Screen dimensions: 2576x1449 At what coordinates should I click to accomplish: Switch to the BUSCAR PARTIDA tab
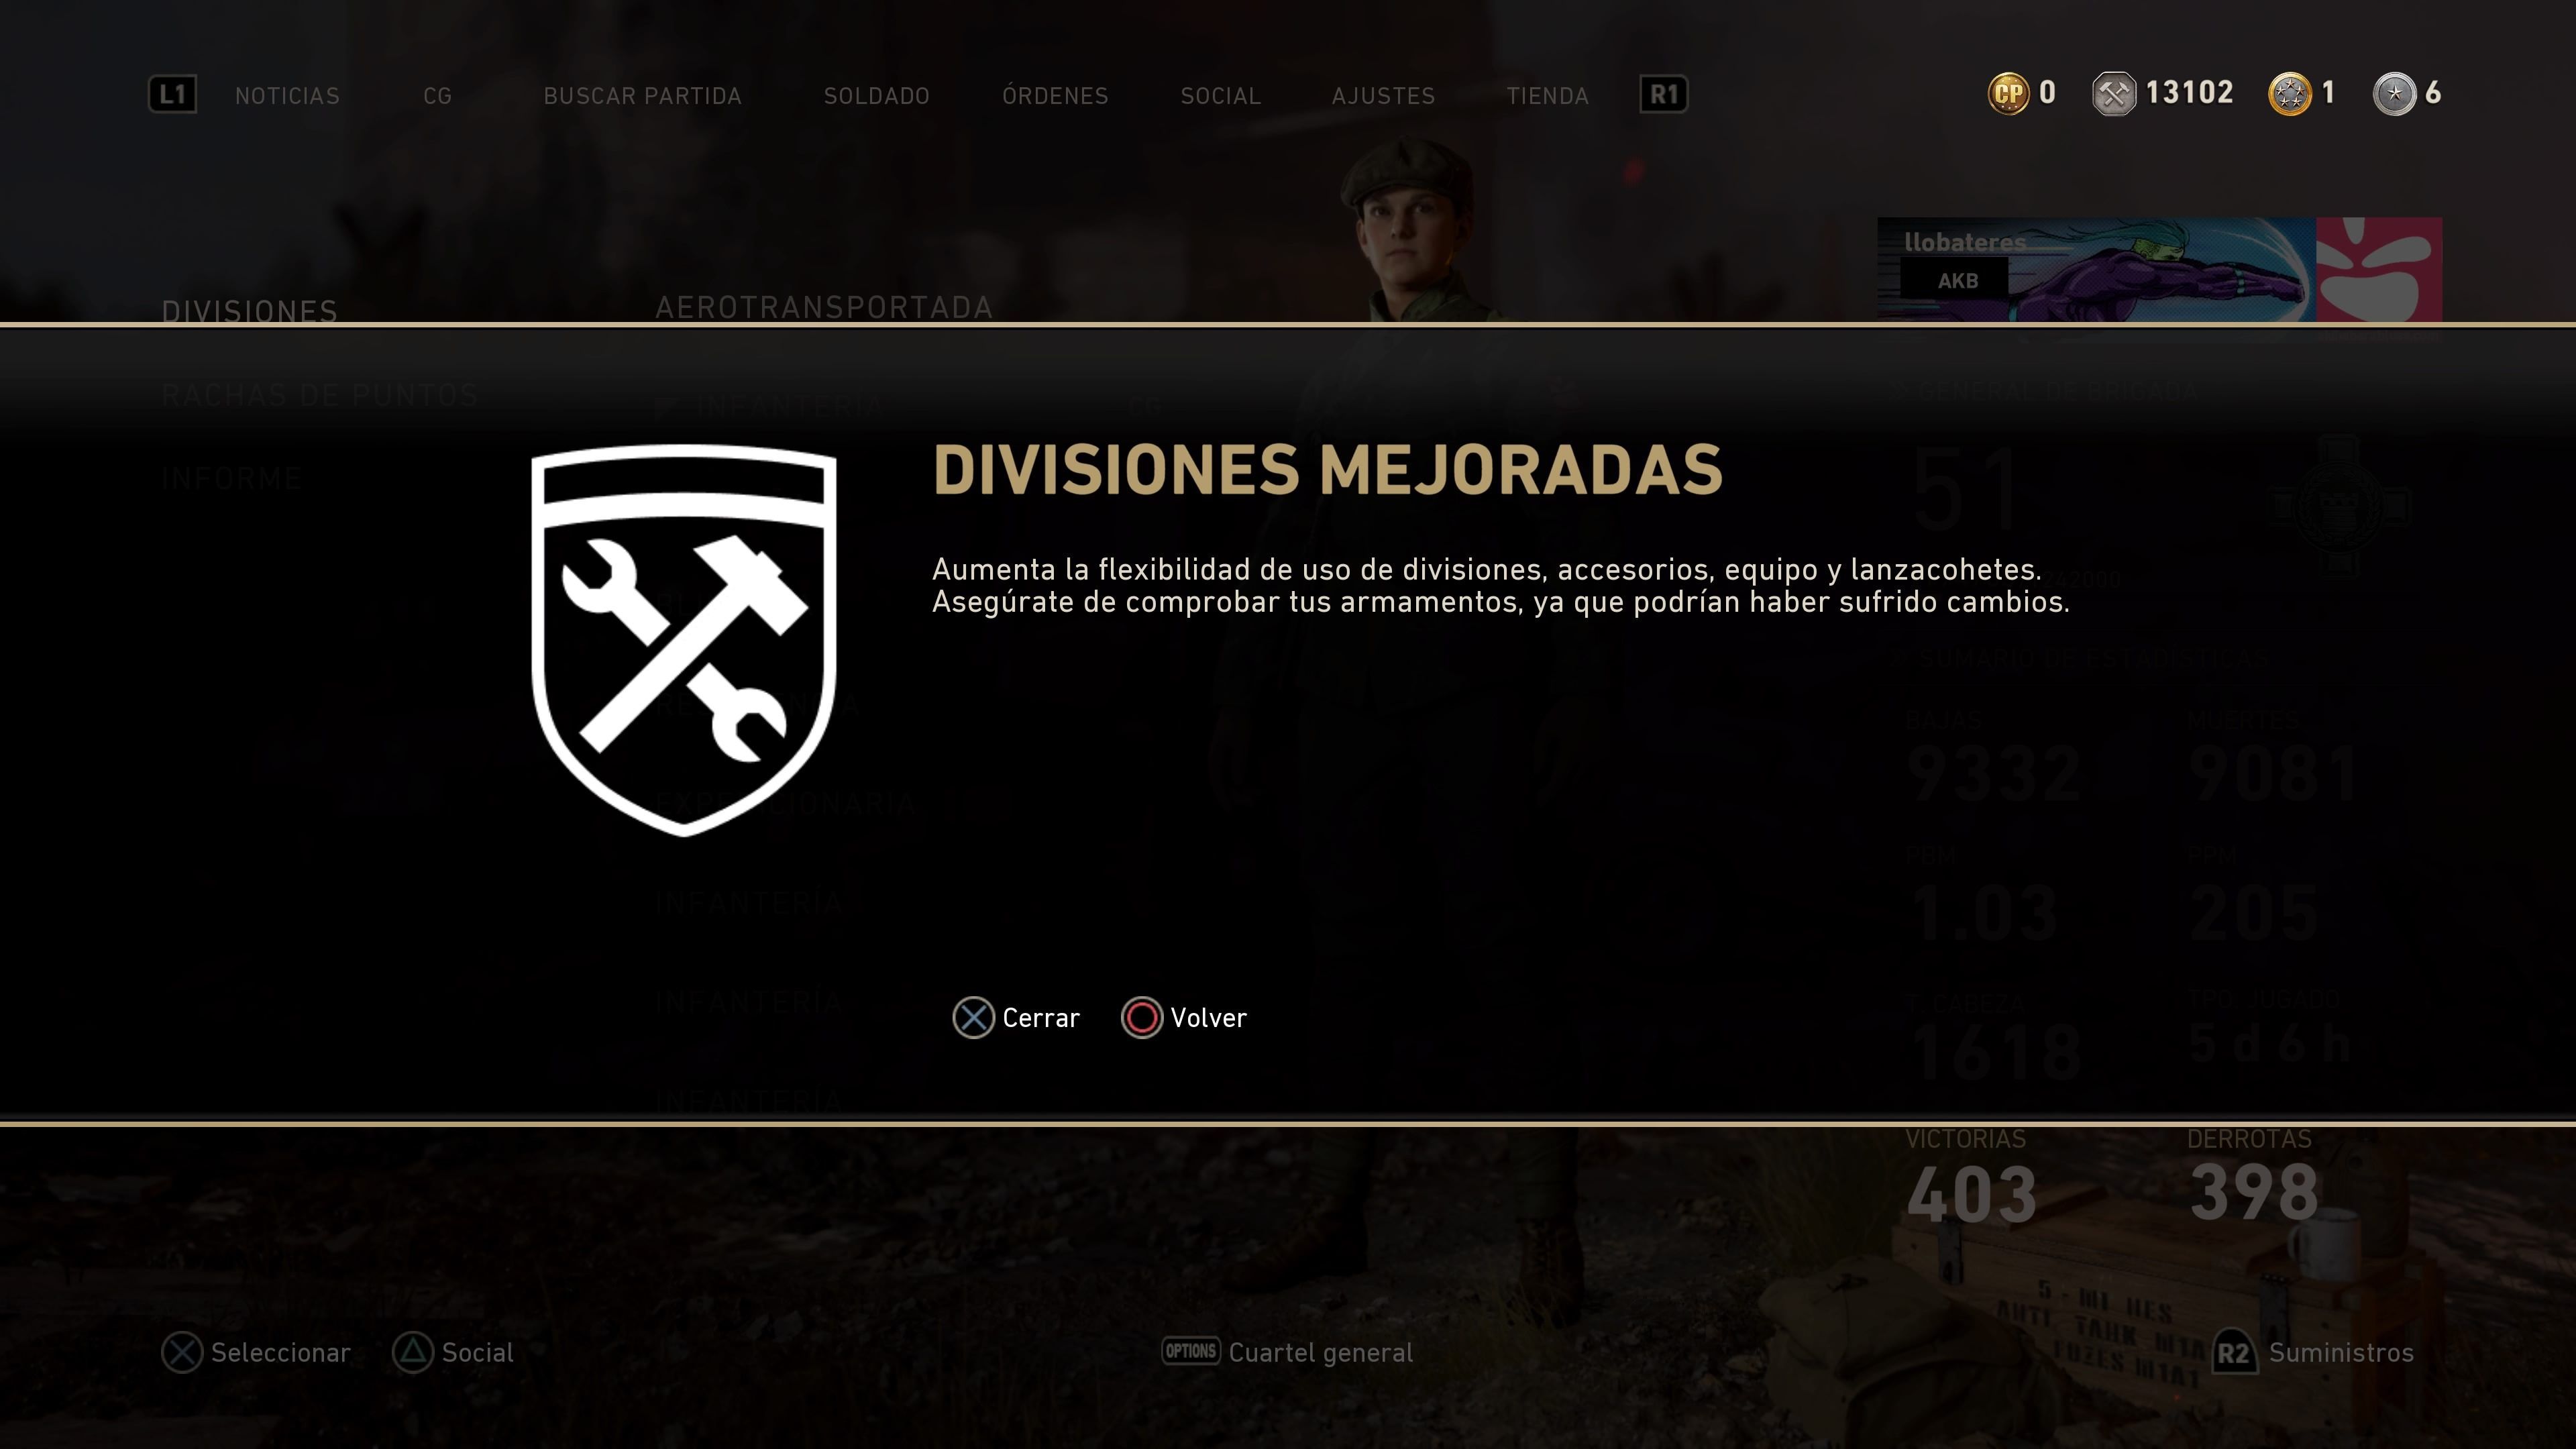tap(642, 96)
